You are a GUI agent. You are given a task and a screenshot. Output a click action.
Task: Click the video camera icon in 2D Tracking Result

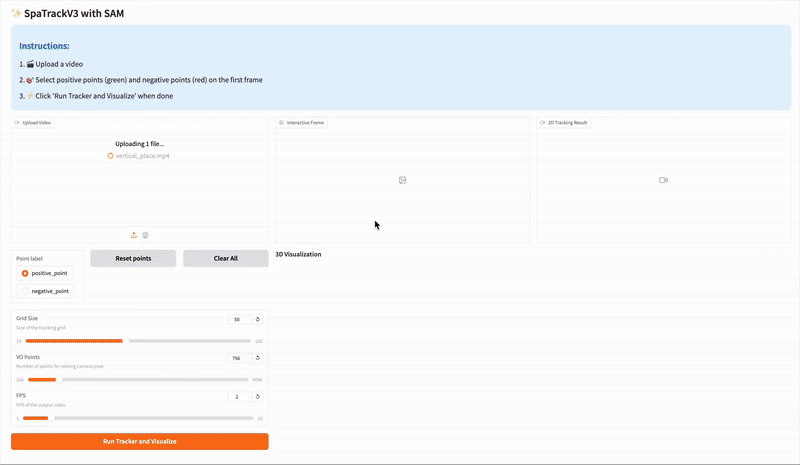point(663,180)
